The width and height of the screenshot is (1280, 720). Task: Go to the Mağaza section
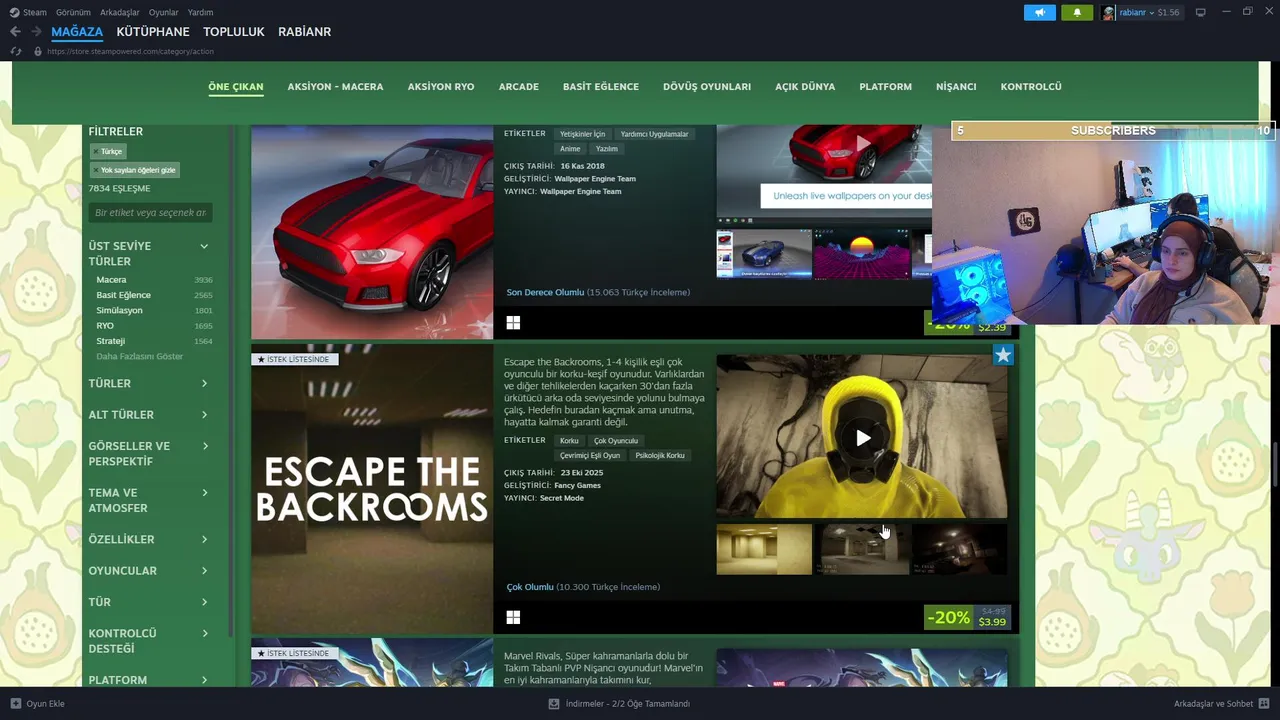(77, 32)
